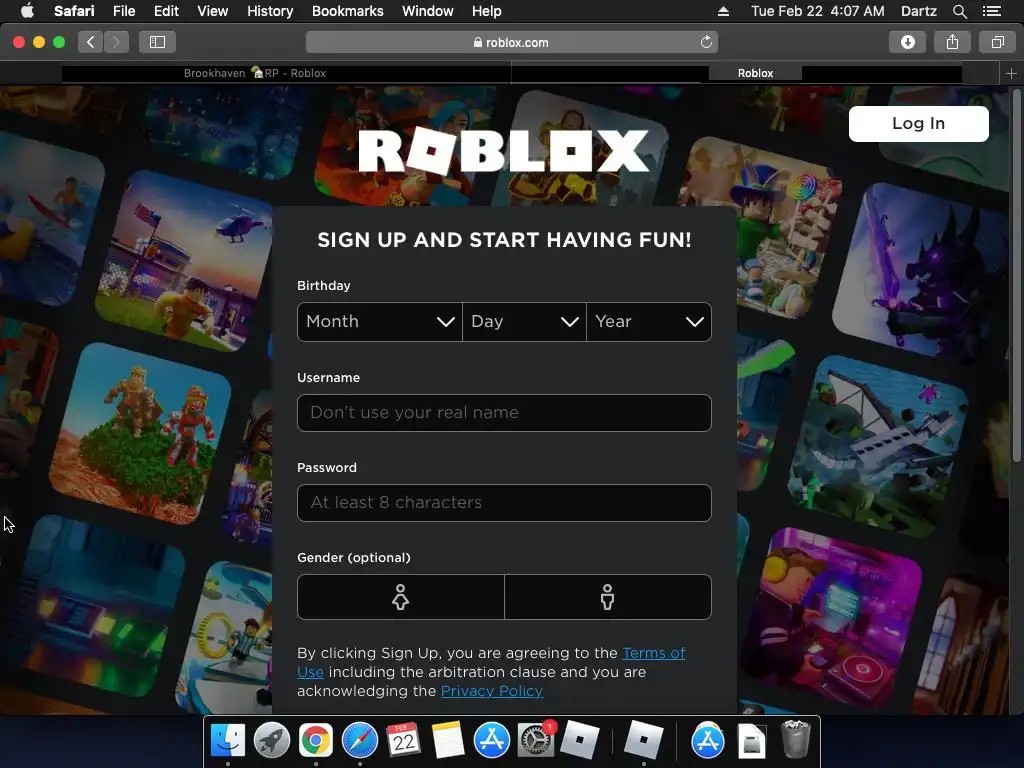Open the File menu
This screenshot has width=1024, height=768.
(x=123, y=11)
